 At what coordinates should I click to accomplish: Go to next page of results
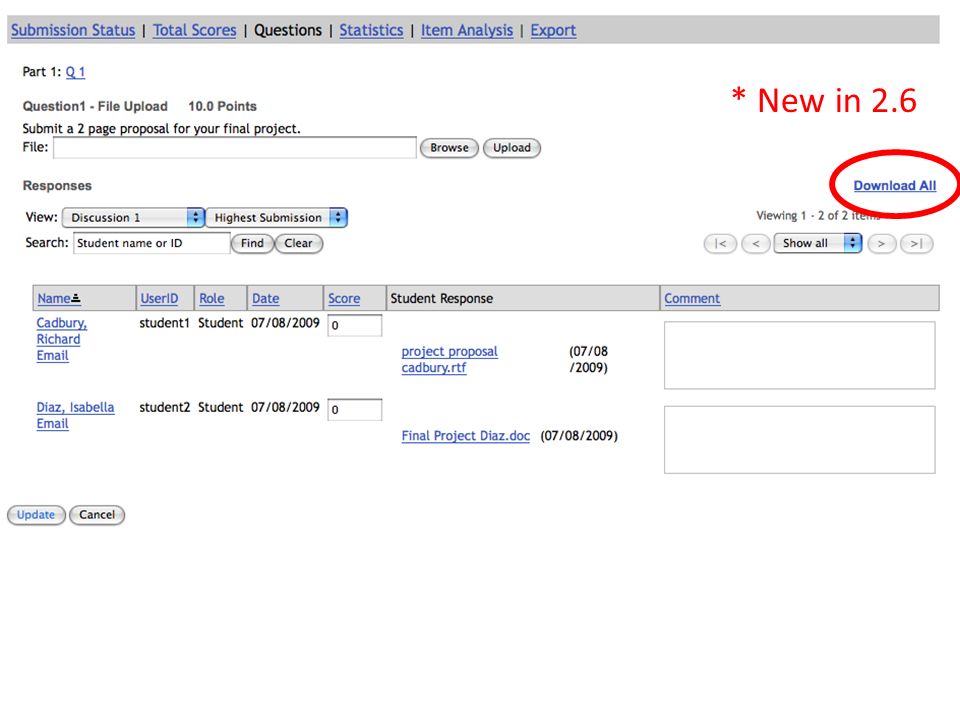point(881,243)
